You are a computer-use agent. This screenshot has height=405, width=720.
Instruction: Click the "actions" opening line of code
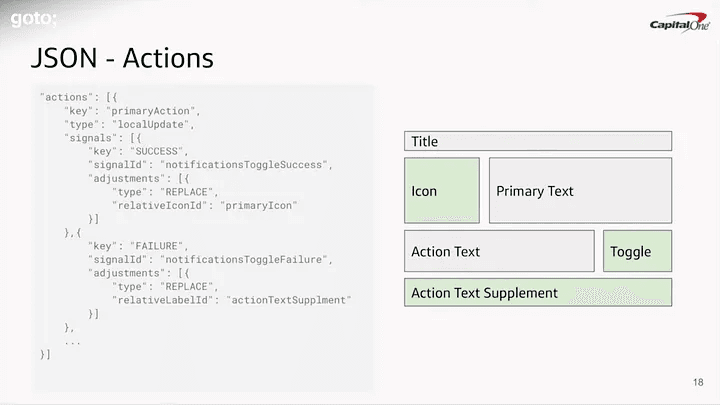(79, 96)
